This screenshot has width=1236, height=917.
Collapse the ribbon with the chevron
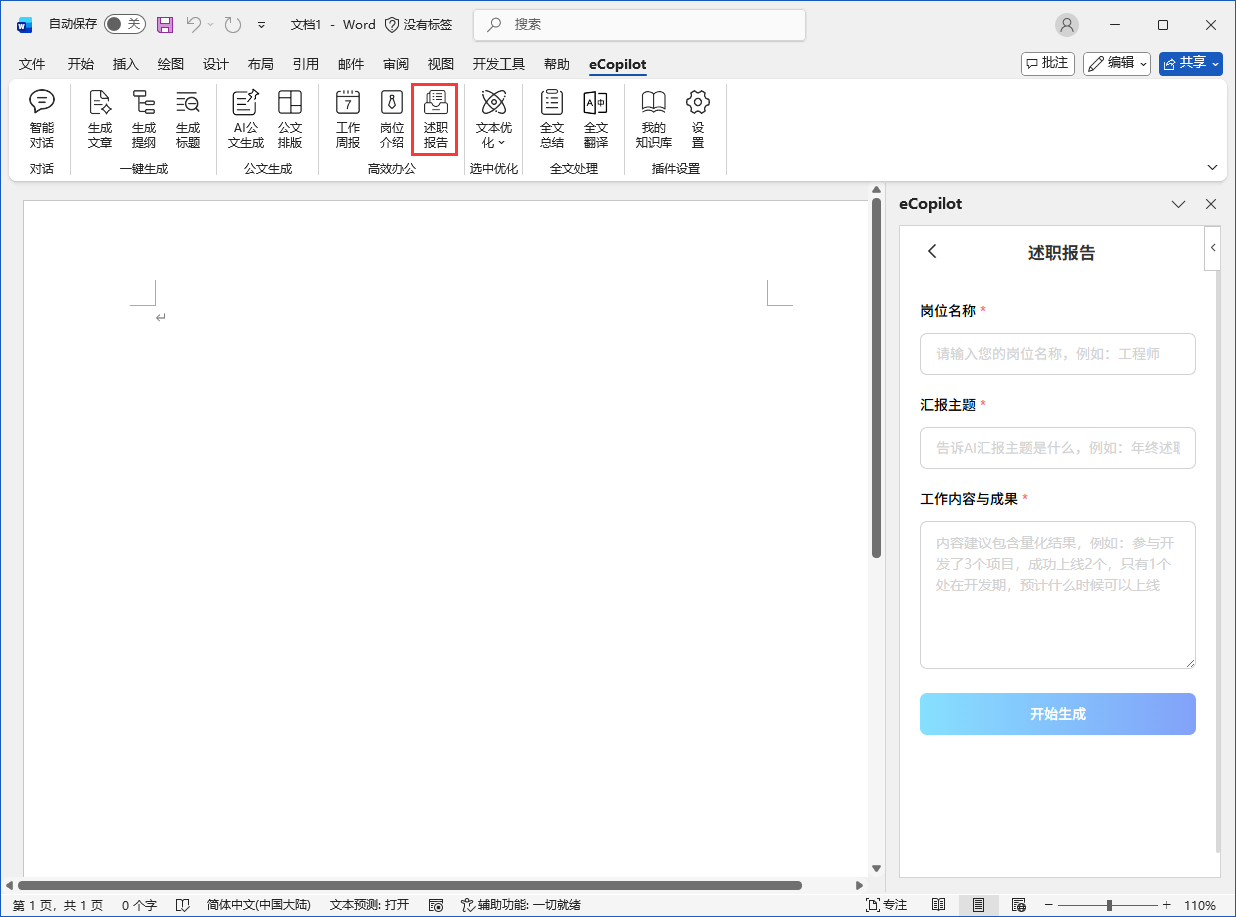coord(1213,167)
